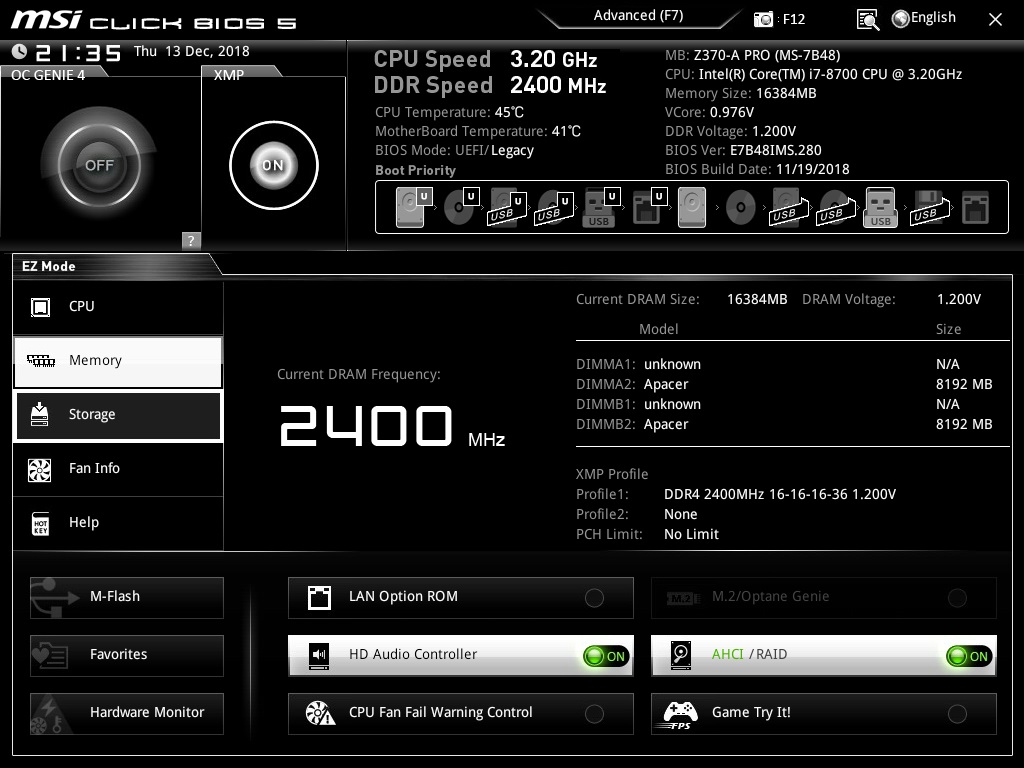
Task: Select the legacy network boot icon at end
Action: coord(976,208)
